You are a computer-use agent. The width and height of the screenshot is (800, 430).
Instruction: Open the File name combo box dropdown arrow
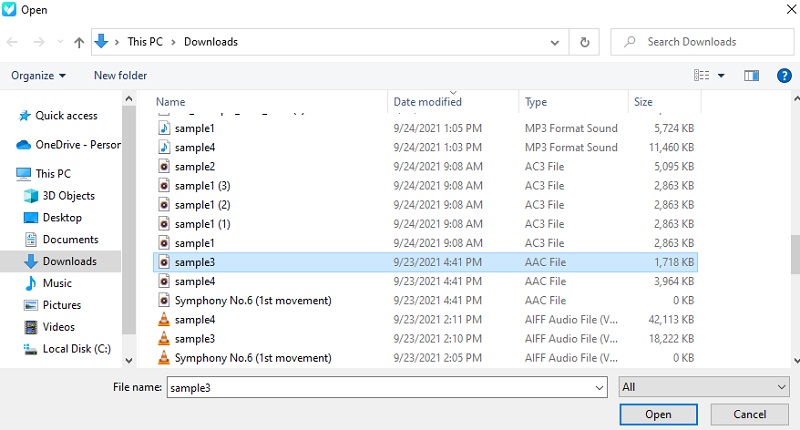599,387
